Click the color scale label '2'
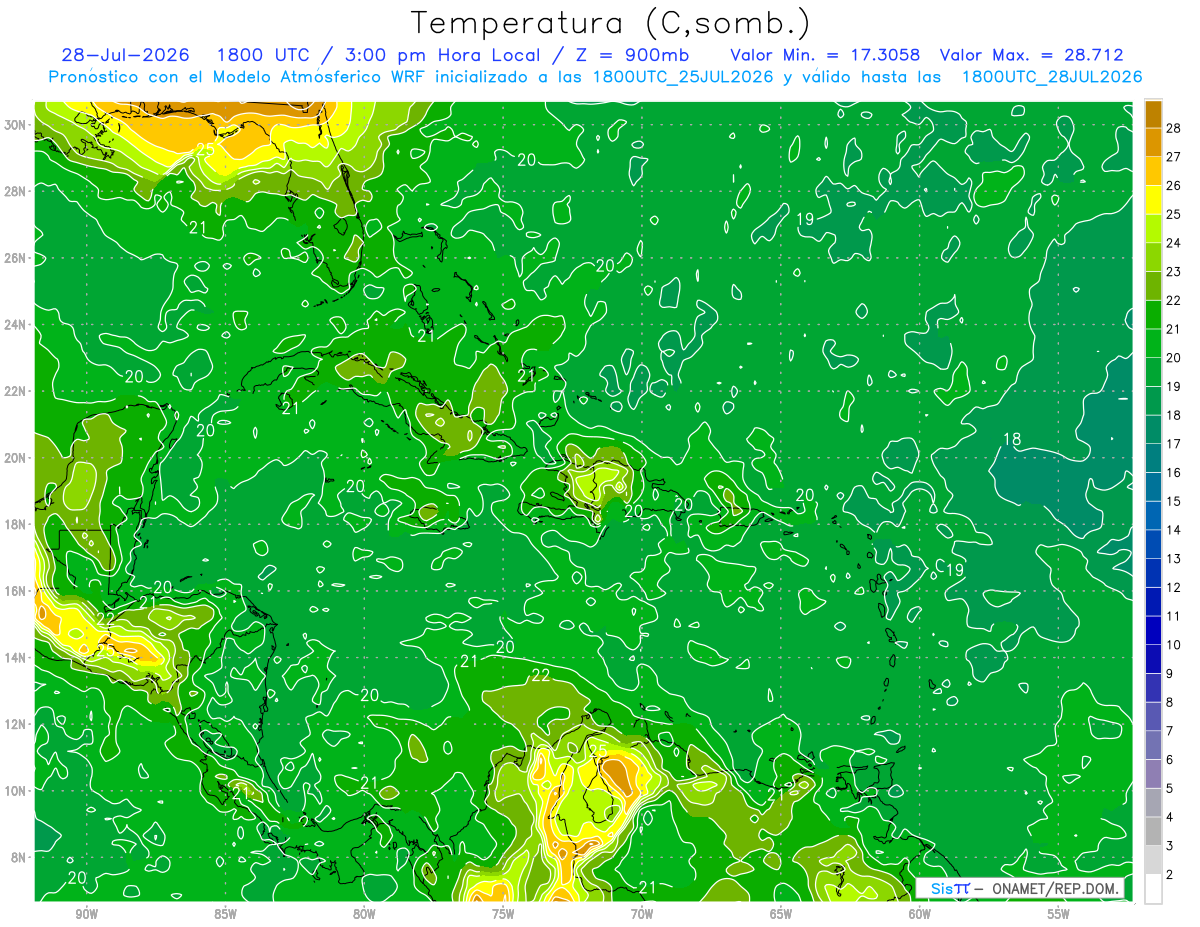The height and width of the screenshot is (927, 1200). [1170, 875]
